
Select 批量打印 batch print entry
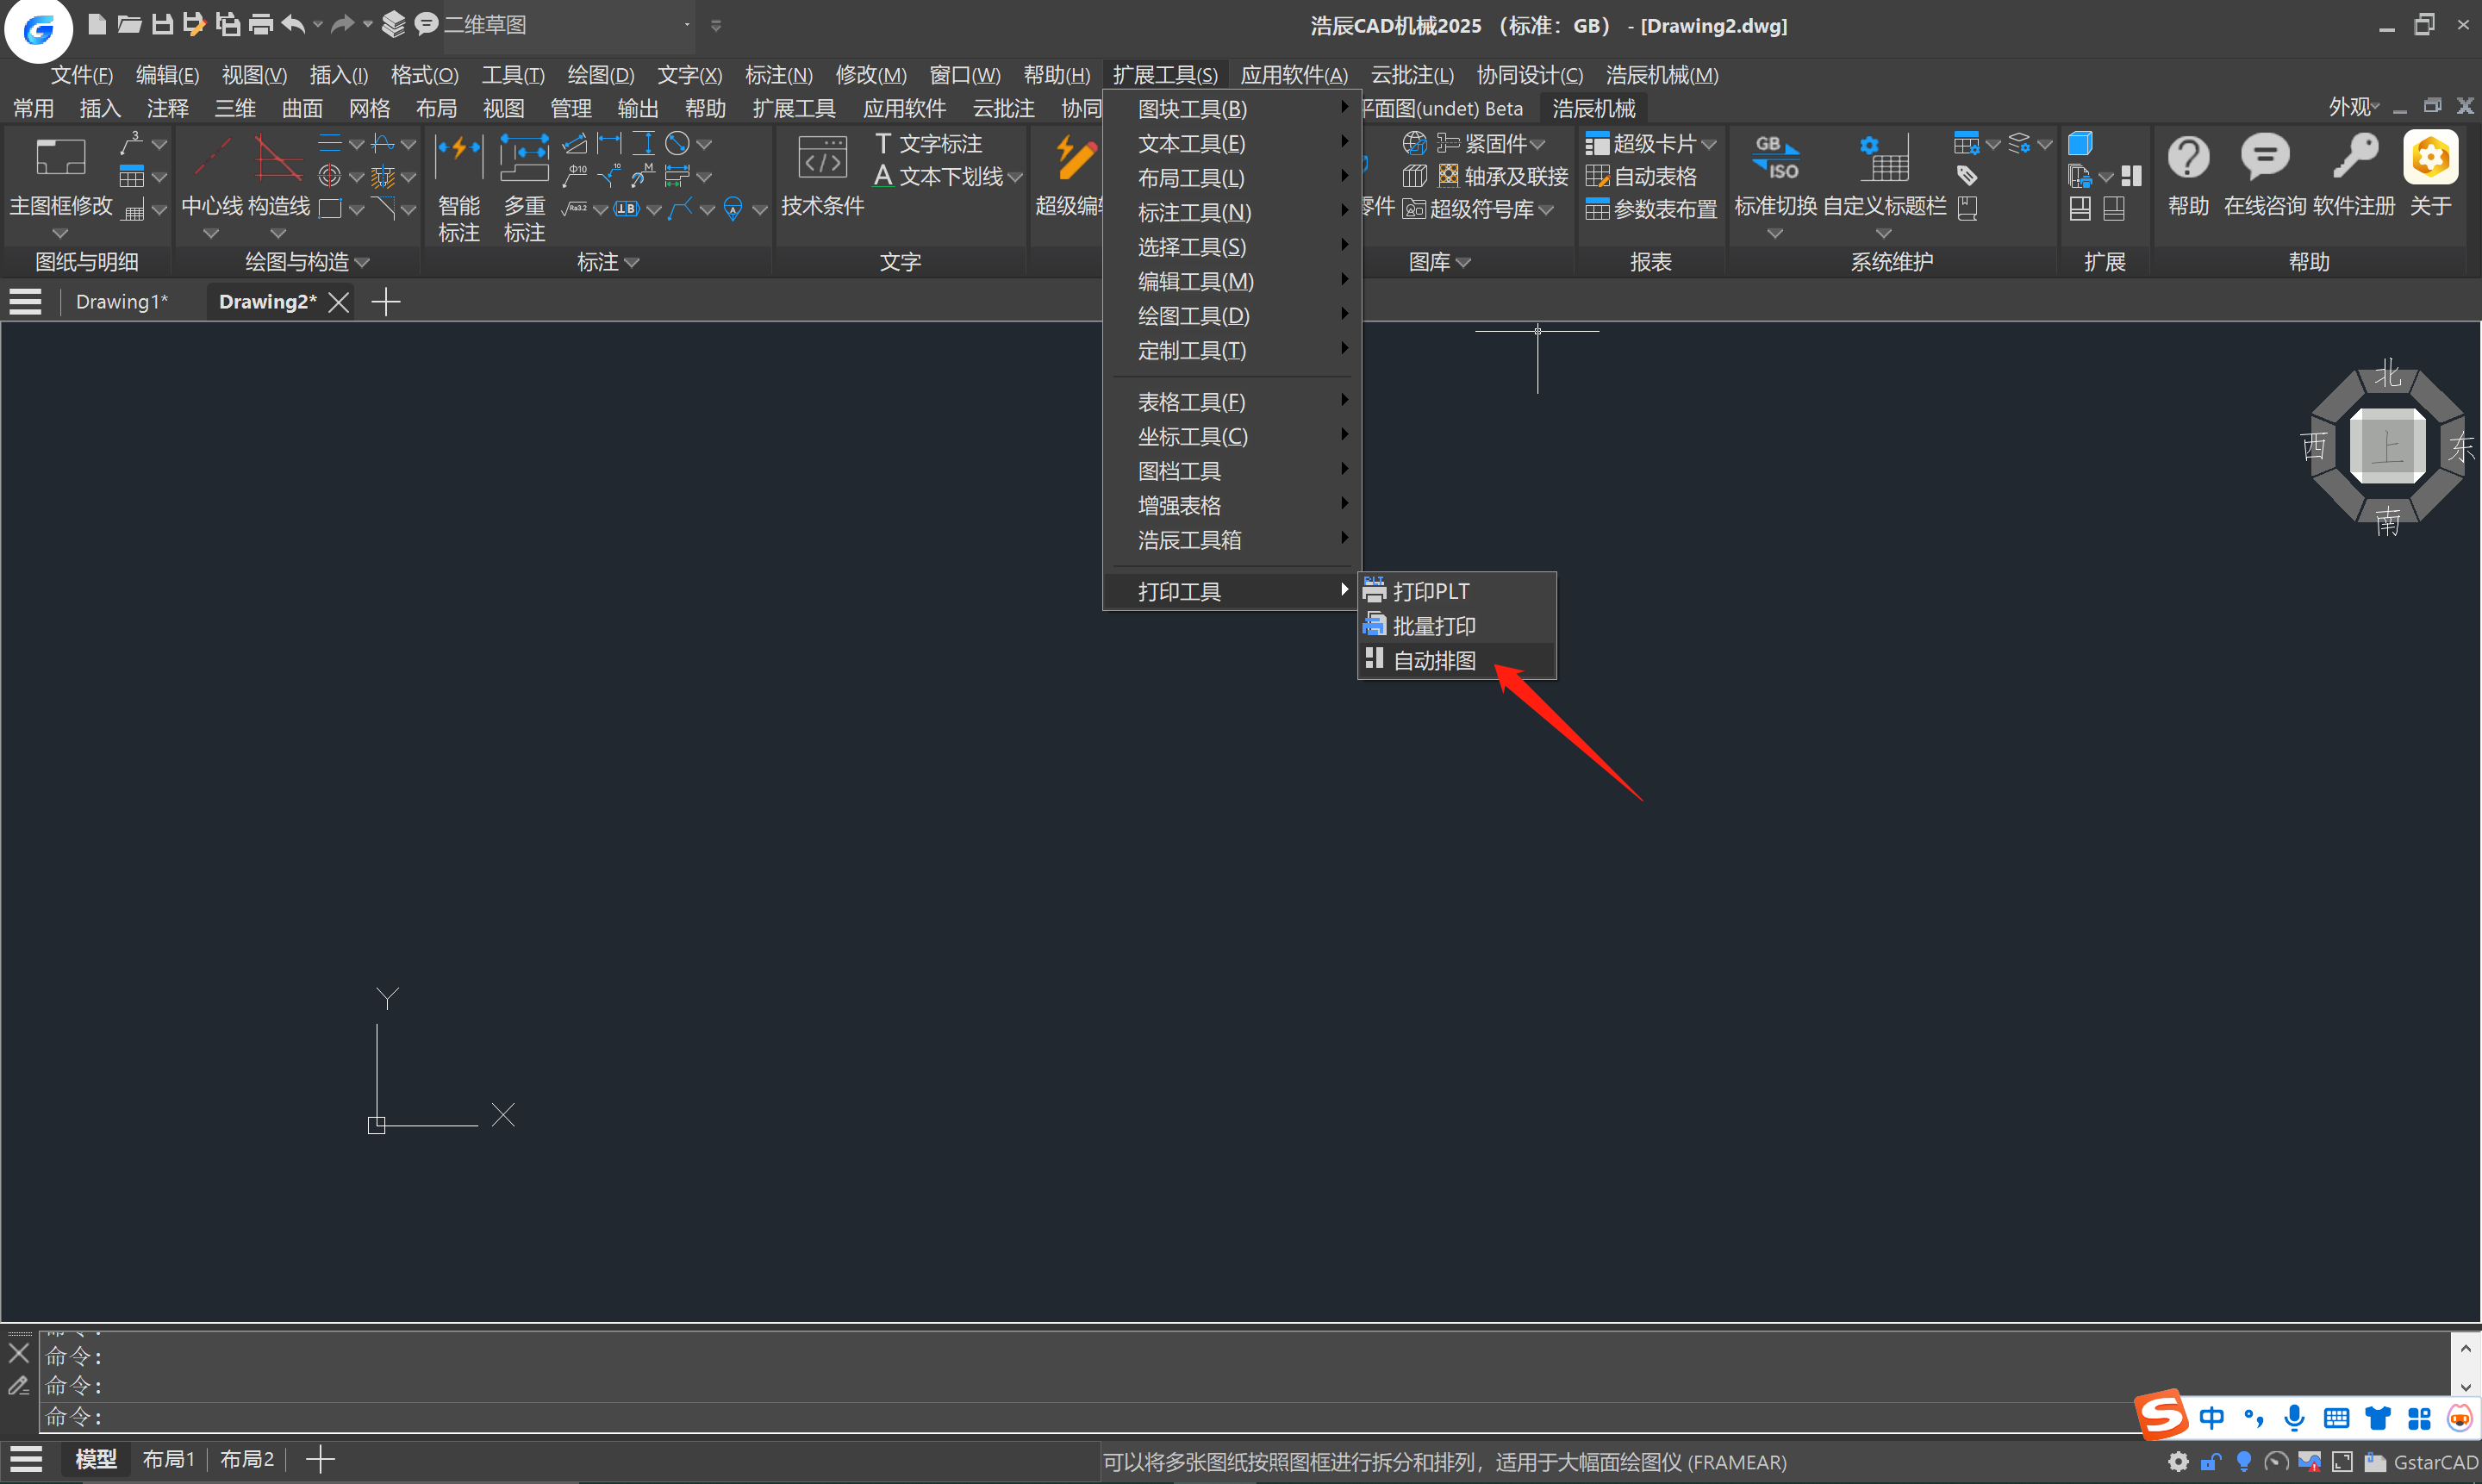pos(1434,626)
